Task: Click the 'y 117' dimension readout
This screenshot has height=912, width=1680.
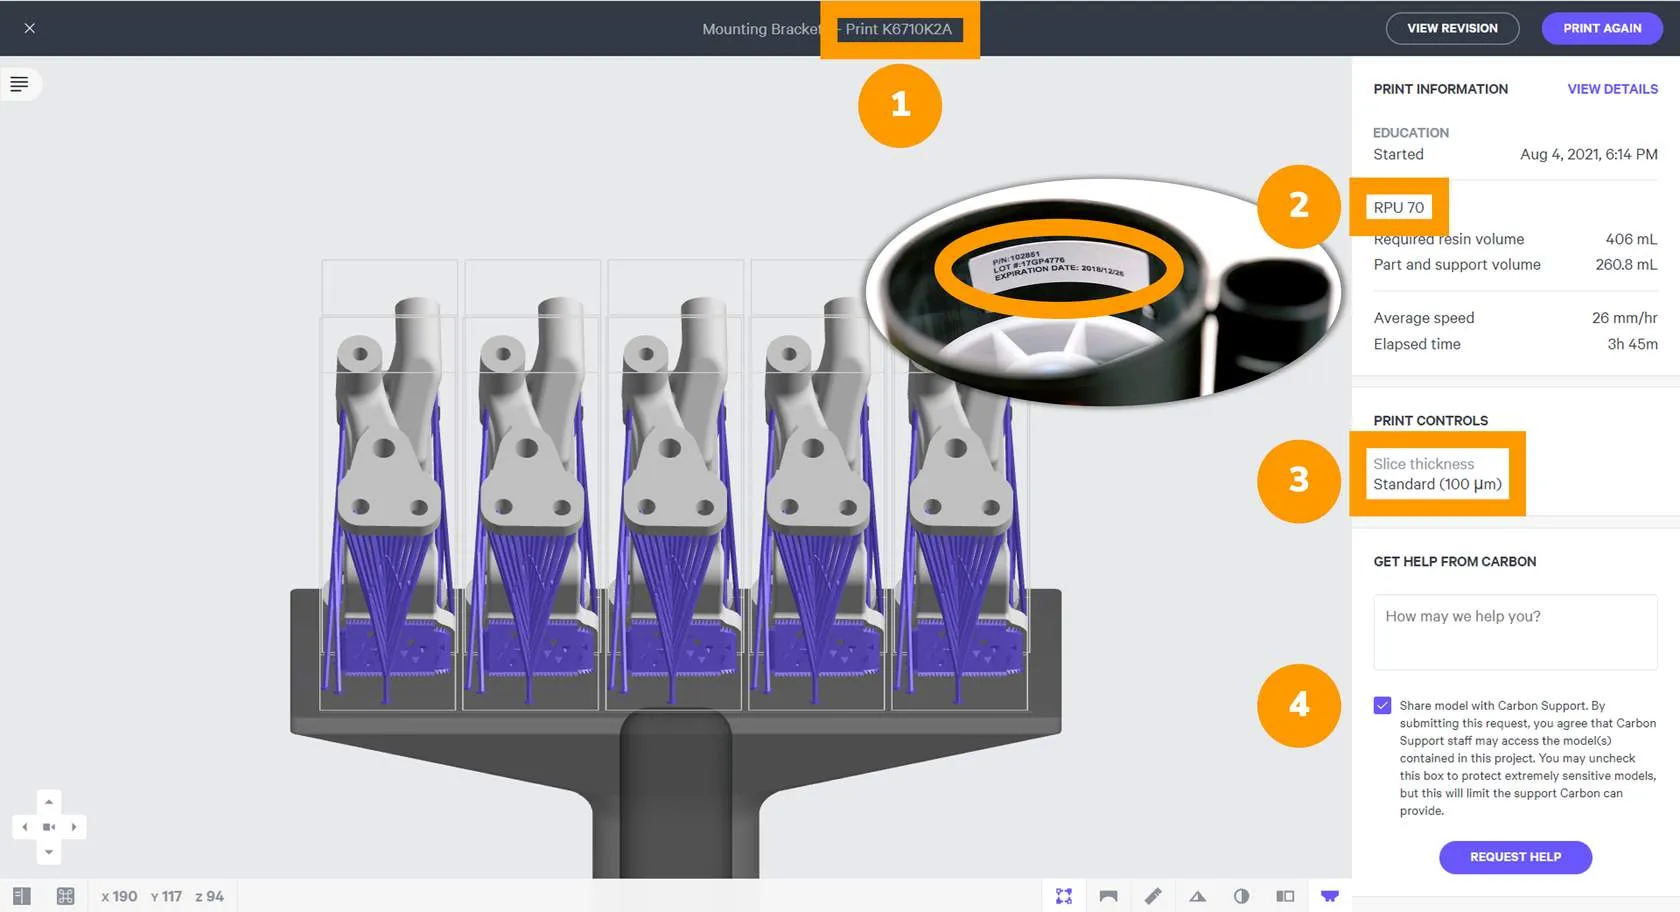Action: 166,896
